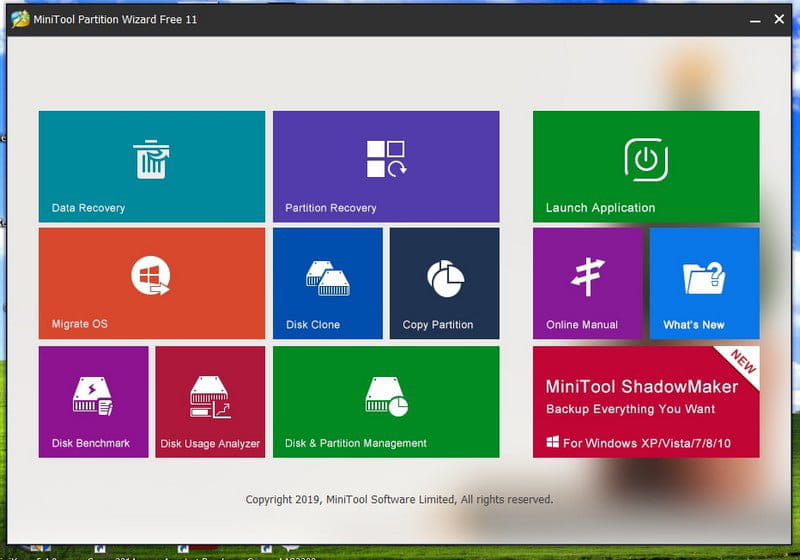Click the "Online Manual" tile label
Screen dimensions: 800x560
(582, 325)
